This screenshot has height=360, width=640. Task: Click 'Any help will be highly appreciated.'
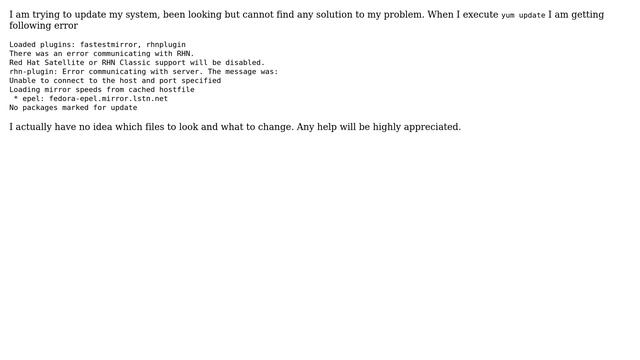(x=379, y=127)
